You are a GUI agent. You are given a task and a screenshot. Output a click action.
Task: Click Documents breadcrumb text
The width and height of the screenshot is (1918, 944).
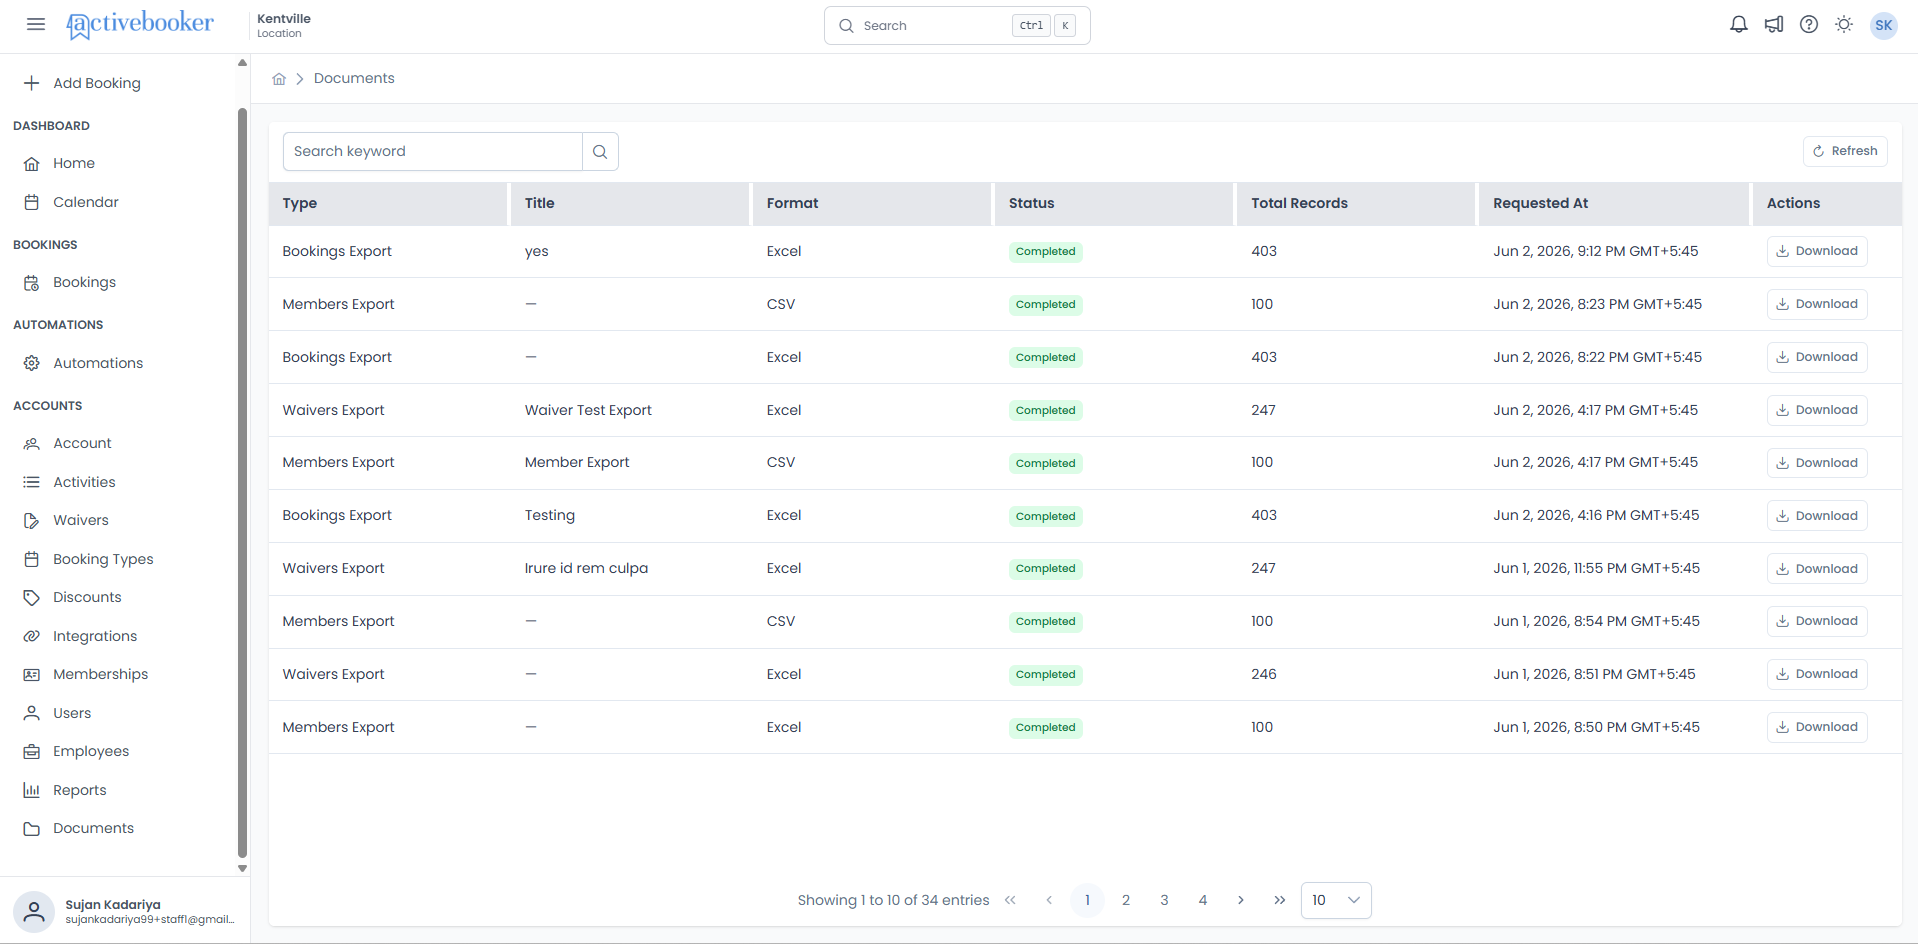click(x=354, y=78)
